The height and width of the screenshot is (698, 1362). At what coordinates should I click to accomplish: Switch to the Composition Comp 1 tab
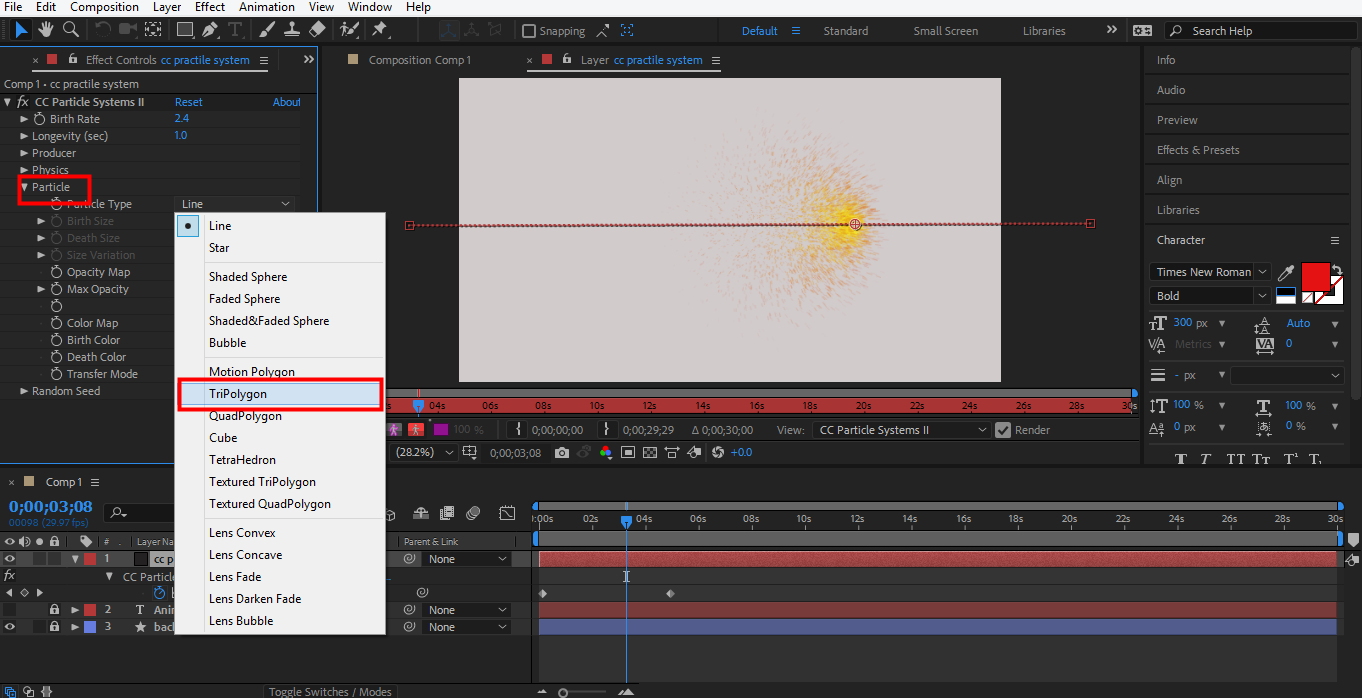419,60
